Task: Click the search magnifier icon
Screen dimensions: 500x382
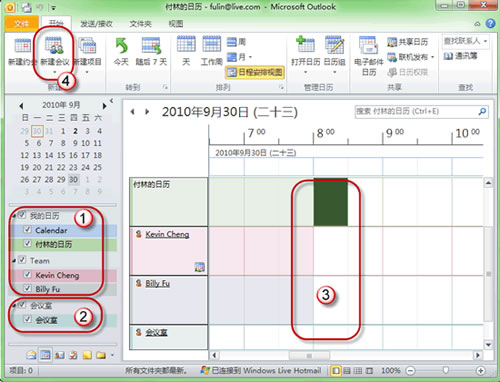Action: point(482,111)
